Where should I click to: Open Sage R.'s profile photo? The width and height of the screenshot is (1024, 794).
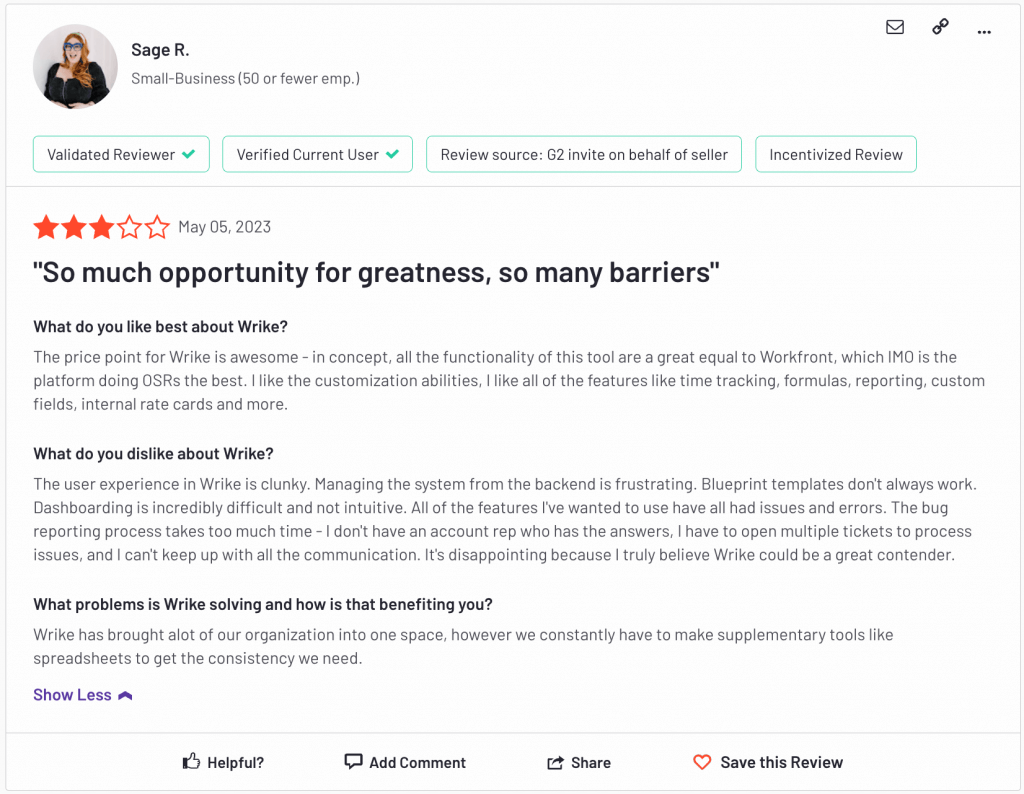pyautogui.click(x=75, y=67)
